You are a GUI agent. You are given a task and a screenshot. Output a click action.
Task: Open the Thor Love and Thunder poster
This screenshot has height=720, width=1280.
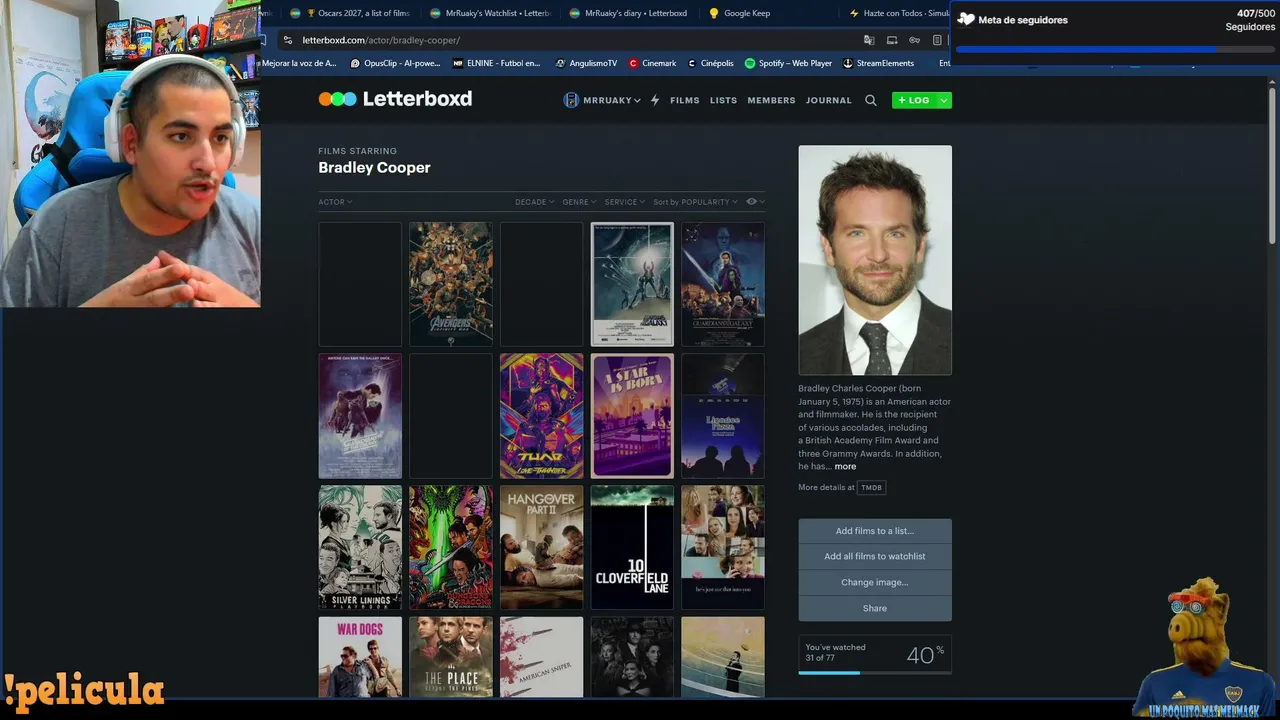point(541,416)
